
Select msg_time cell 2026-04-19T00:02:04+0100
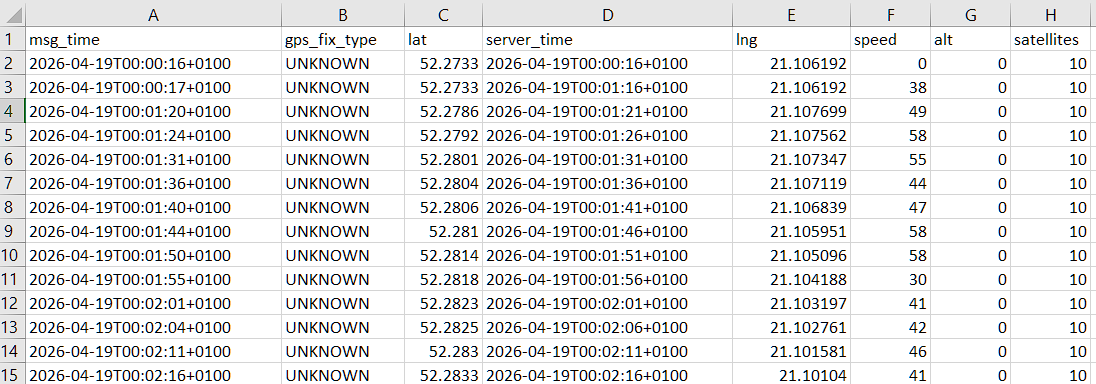coord(153,327)
